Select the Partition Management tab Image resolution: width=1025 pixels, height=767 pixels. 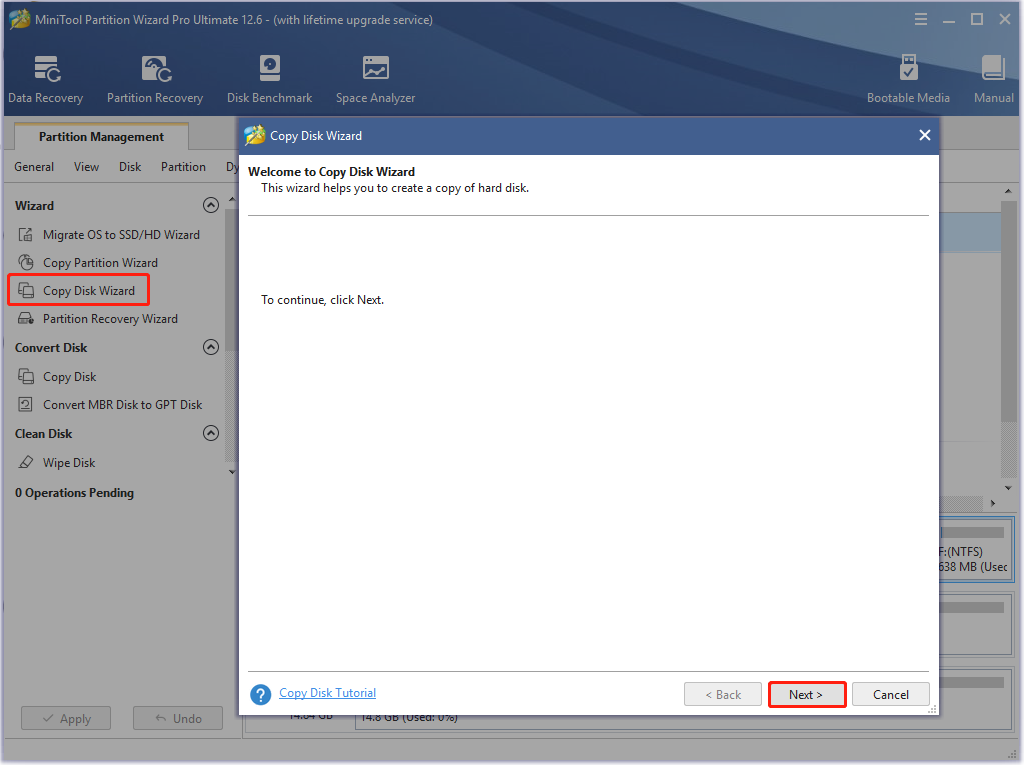101,137
